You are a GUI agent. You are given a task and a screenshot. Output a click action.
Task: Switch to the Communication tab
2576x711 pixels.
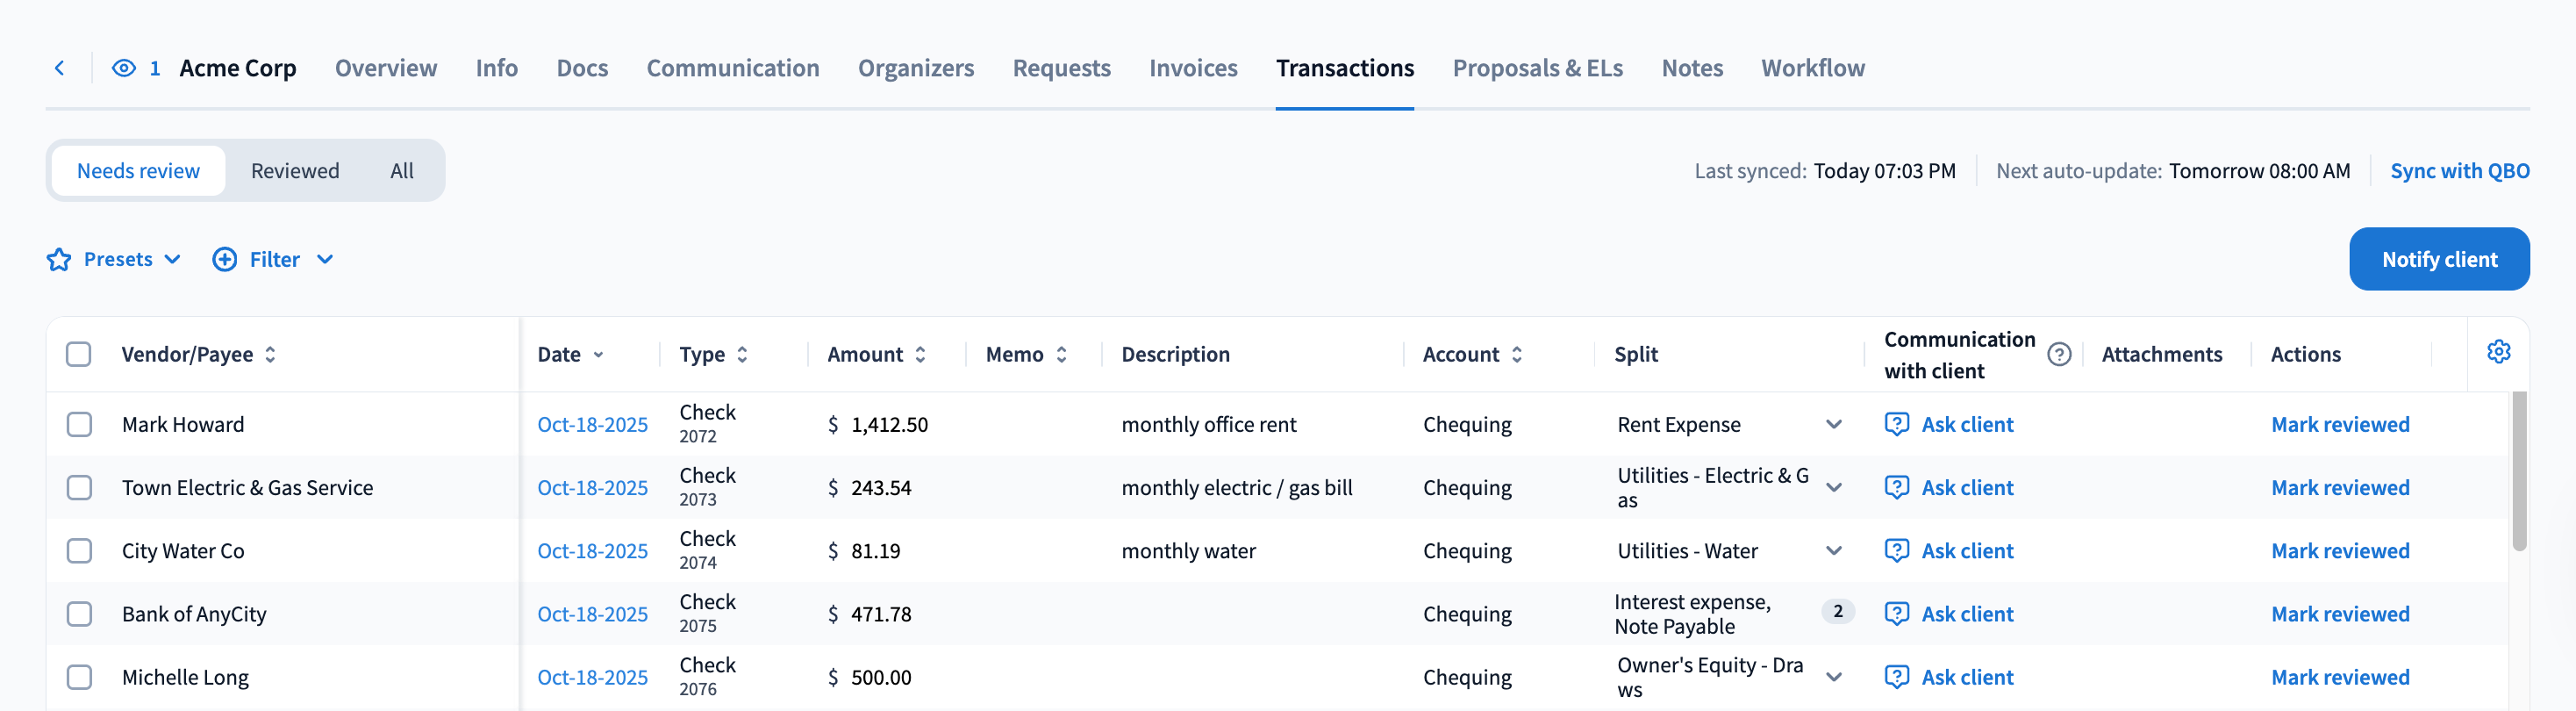click(733, 68)
